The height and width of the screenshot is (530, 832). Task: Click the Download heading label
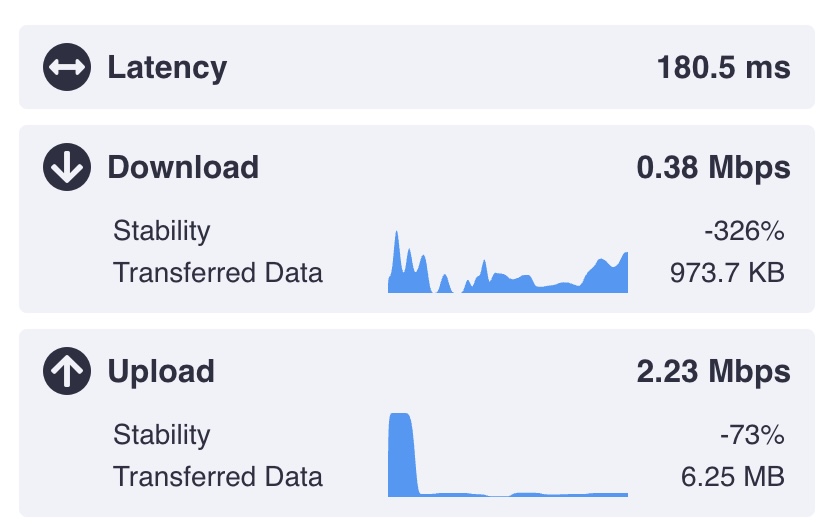click(183, 167)
